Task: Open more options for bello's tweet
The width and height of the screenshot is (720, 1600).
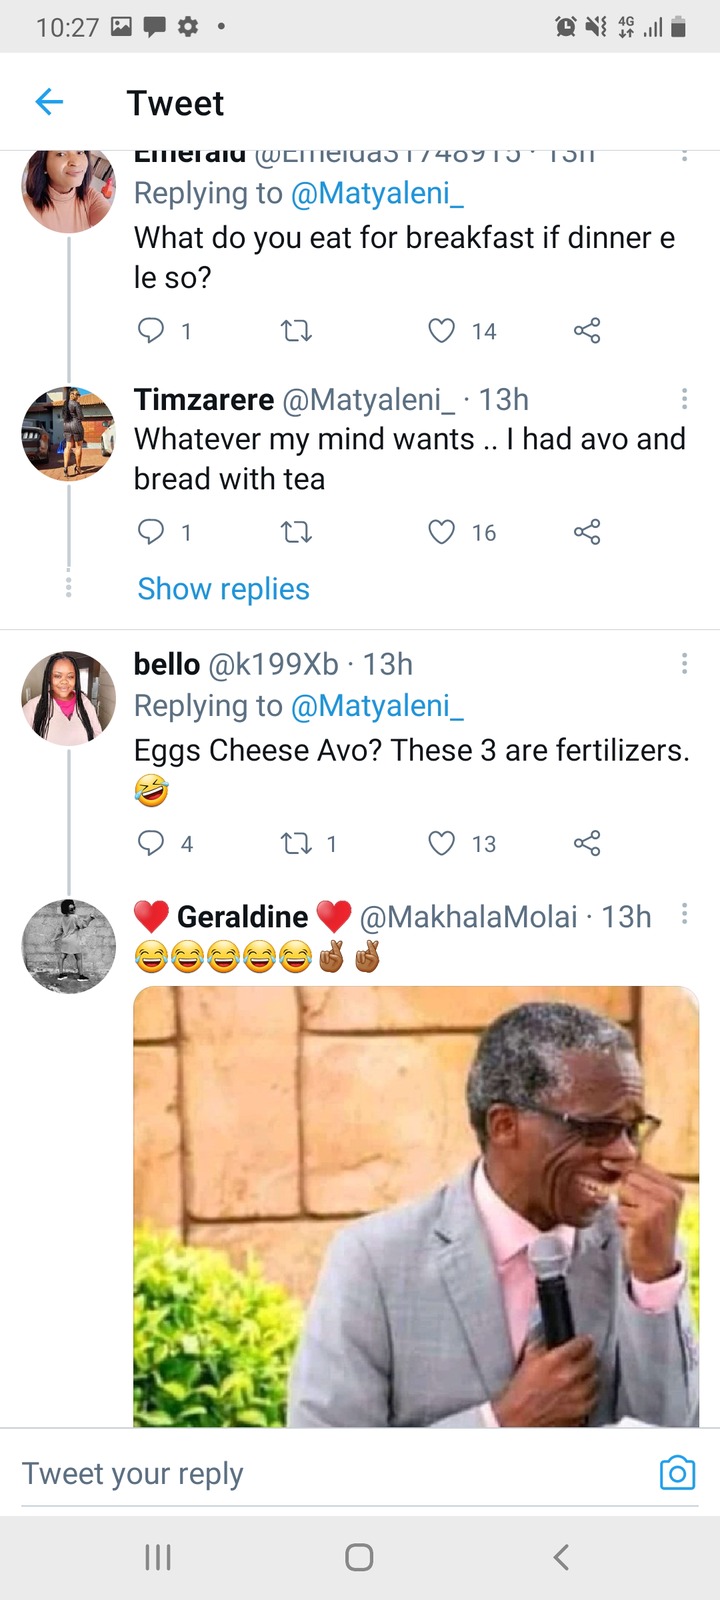Action: click(x=684, y=663)
